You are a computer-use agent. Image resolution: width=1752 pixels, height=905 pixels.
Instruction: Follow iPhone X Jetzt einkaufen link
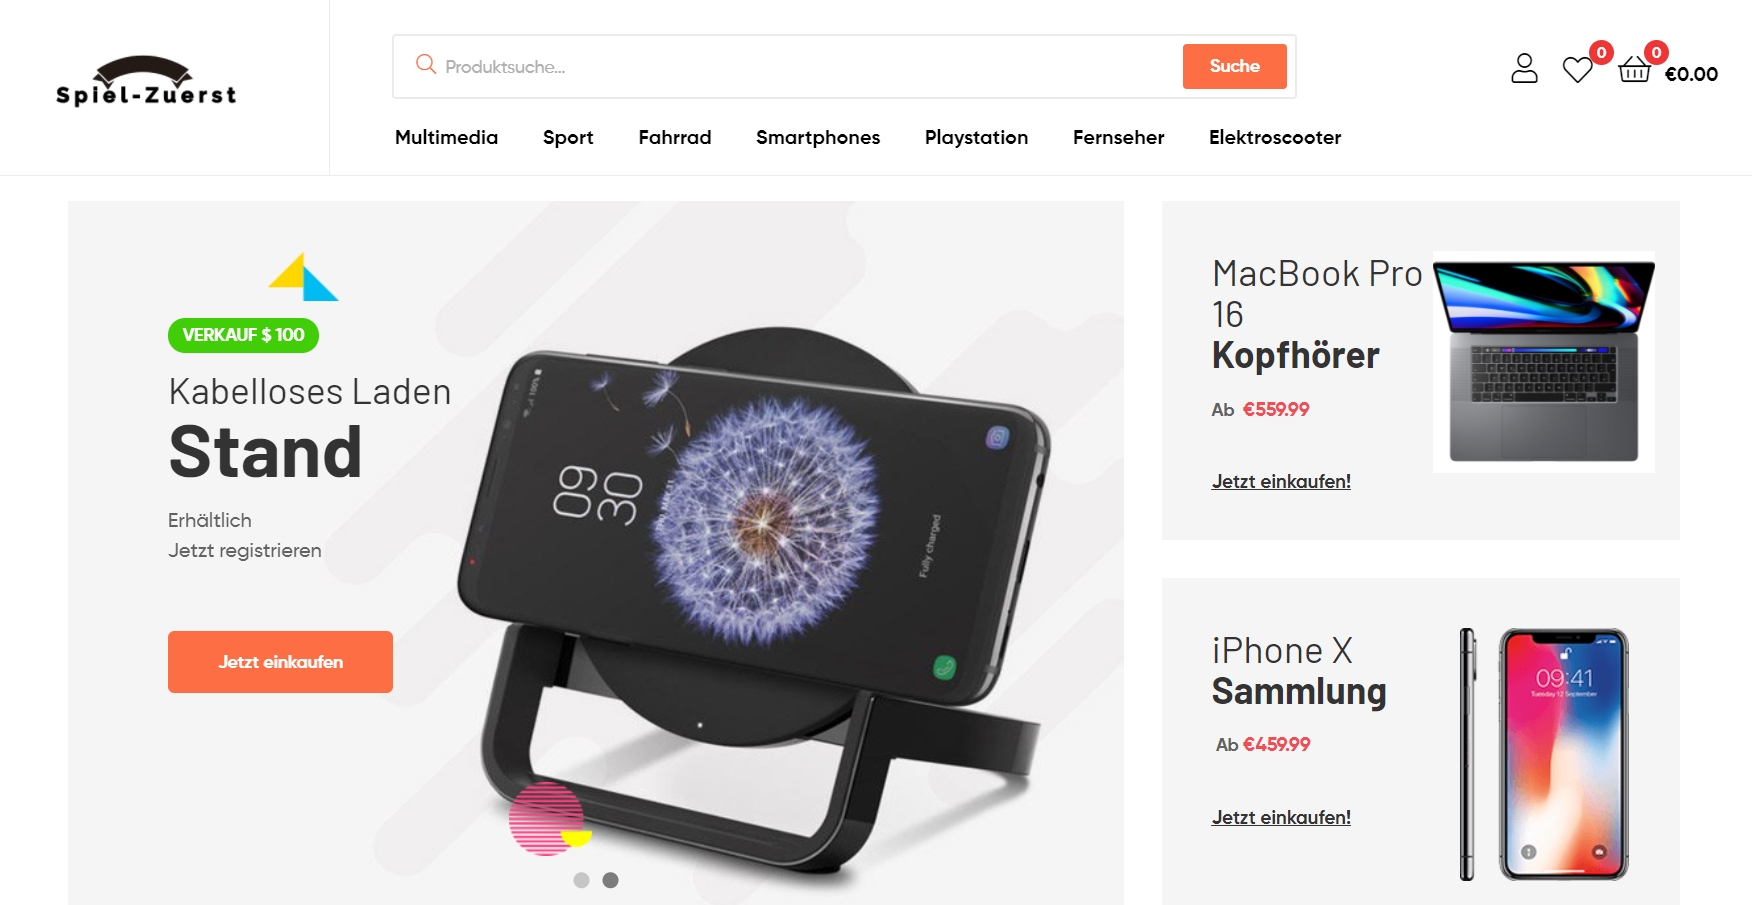(1281, 817)
